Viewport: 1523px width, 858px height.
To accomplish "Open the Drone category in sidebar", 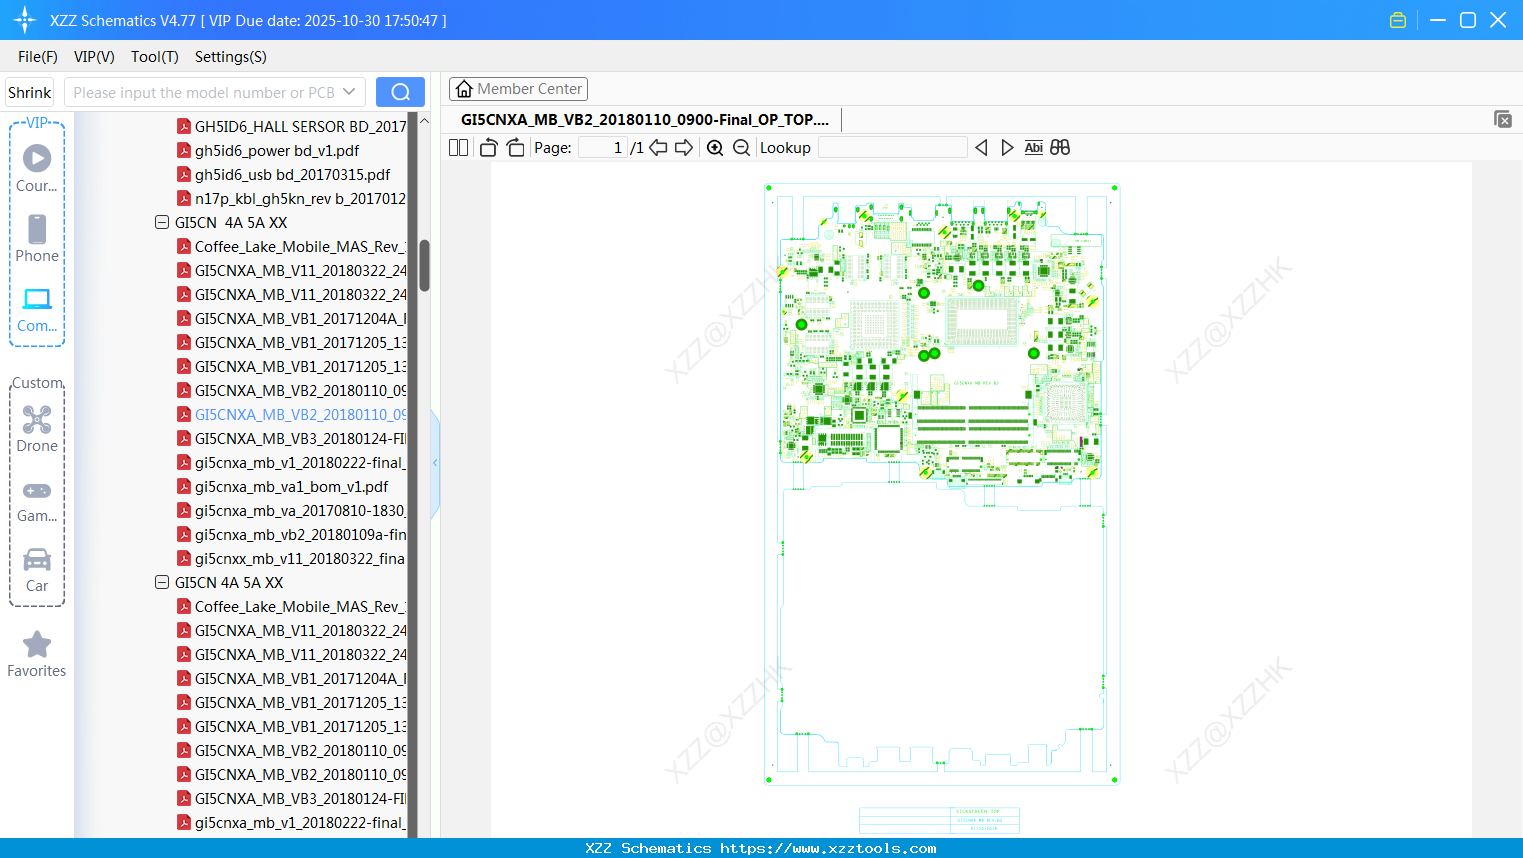I will 37,429.
